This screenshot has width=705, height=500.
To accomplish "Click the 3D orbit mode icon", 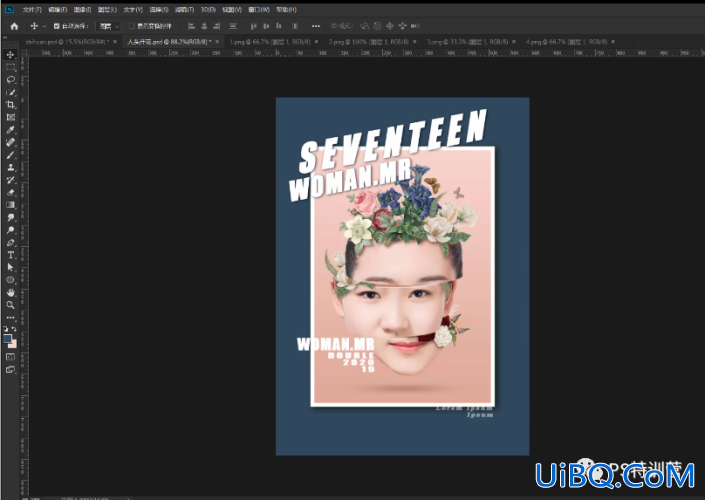I will coord(365,26).
